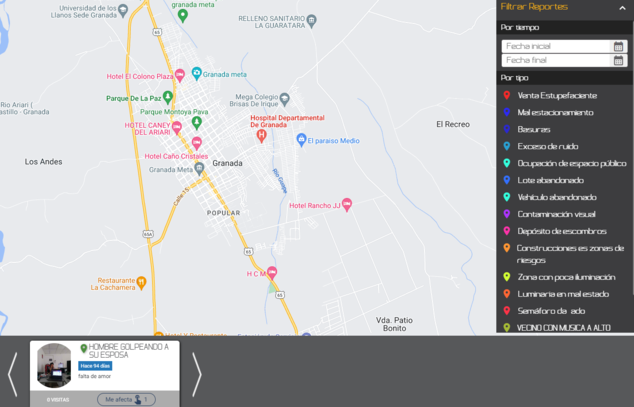634x407 pixels.
Task: Filter by Semáforo dañado pin
Action: tap(507, 311)
